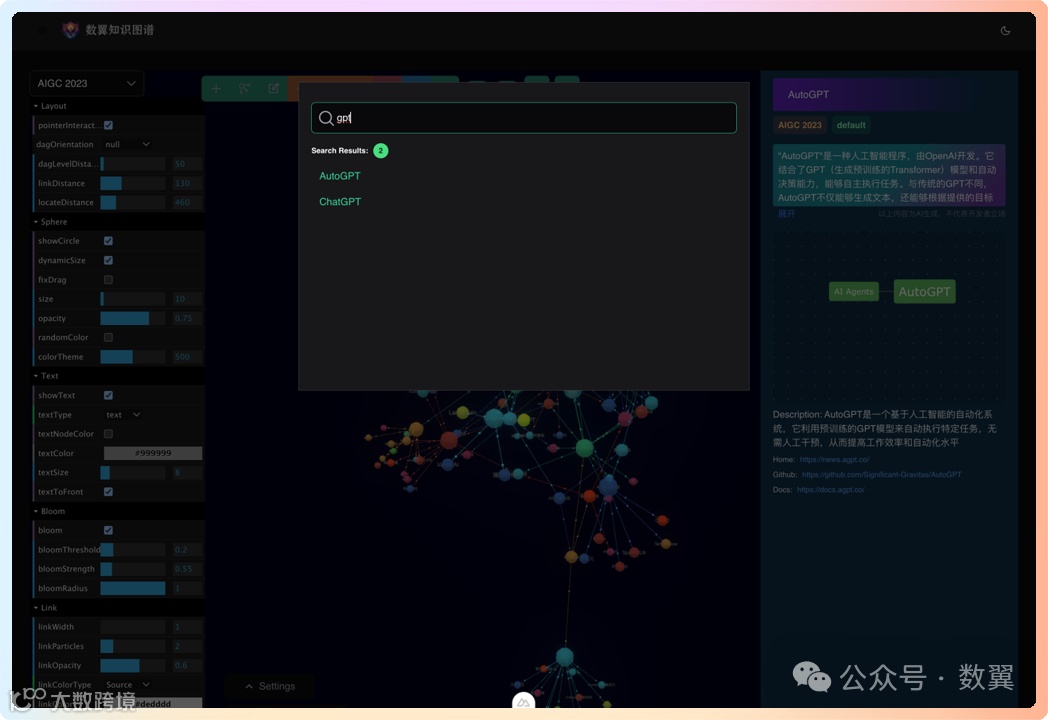The height and width of the screenshot is (720, 1048).
Task: Disable the bloom checkbox
Action: pos(108,530)
